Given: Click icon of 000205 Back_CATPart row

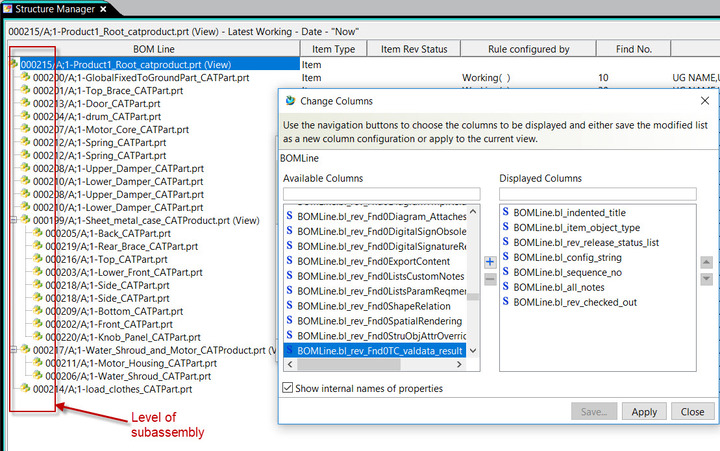Looking at the screenshot, I should click(38, 232).
